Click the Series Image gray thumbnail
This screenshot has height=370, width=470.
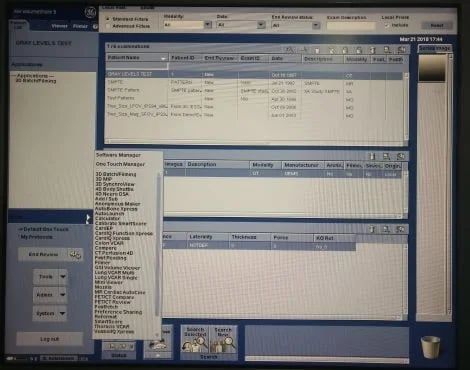432,68
